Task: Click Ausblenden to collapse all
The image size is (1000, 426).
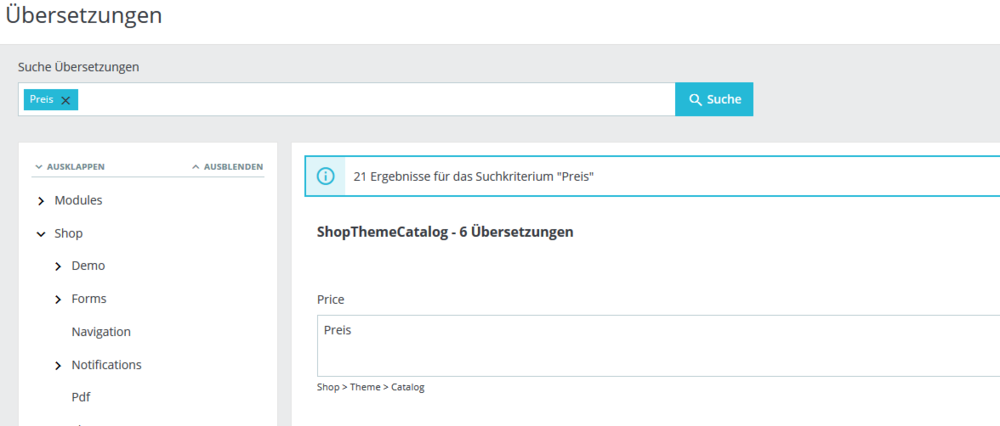Action: pyautogui.click(x=228, y=167)
